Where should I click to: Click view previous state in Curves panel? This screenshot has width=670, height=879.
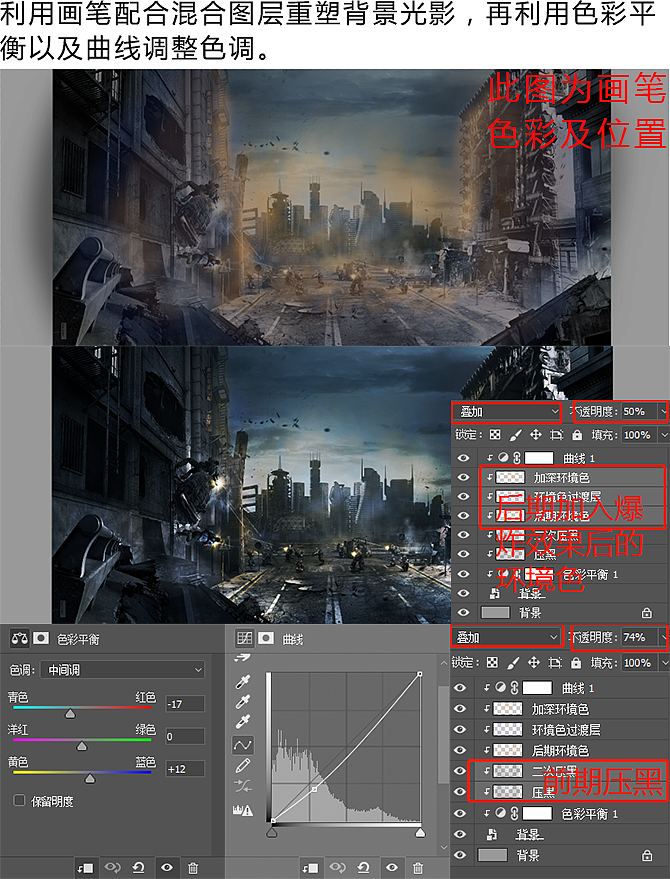pyautogui.click(x=337, y=868)
